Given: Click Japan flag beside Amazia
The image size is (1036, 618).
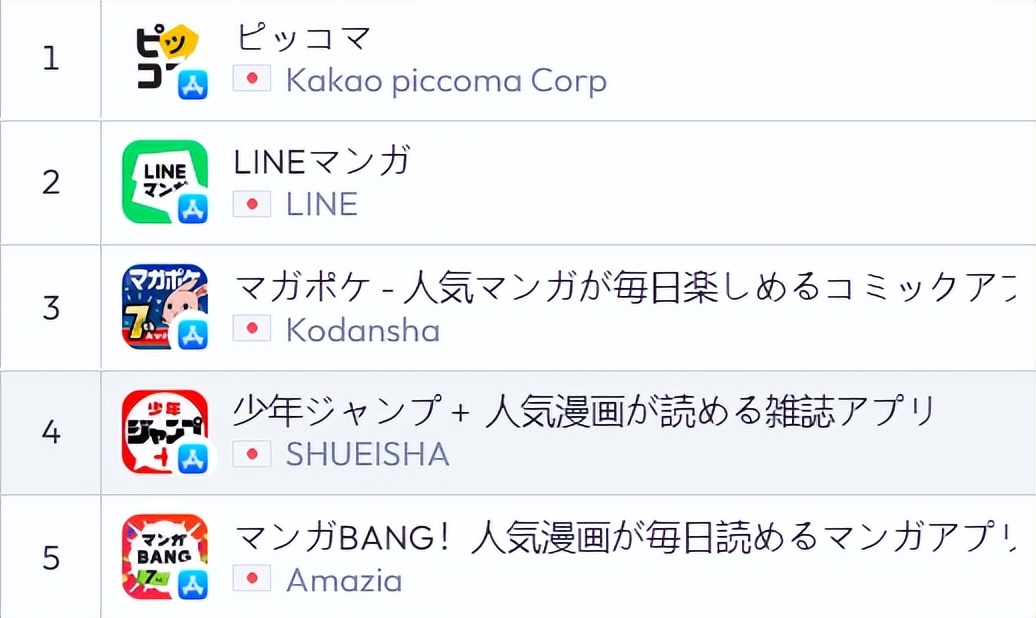Looking at the screenshot, I should [252, 579].
